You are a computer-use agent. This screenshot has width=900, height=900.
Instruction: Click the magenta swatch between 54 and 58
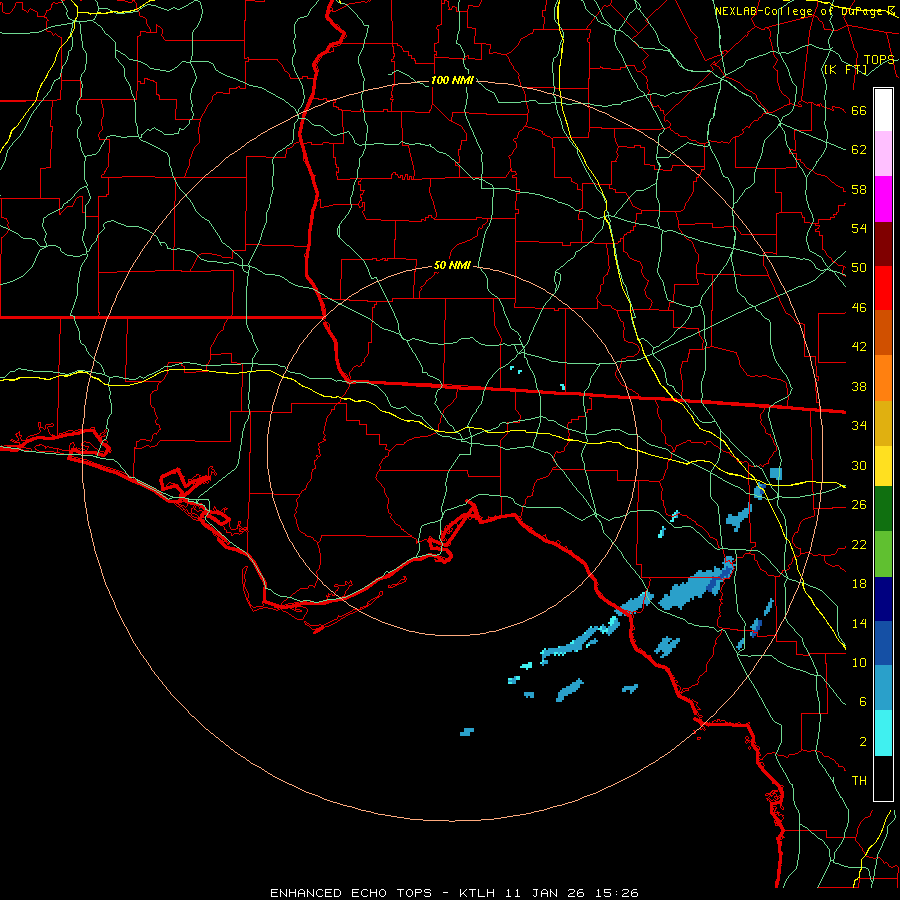pyautogui.click(x=883, y=199)
